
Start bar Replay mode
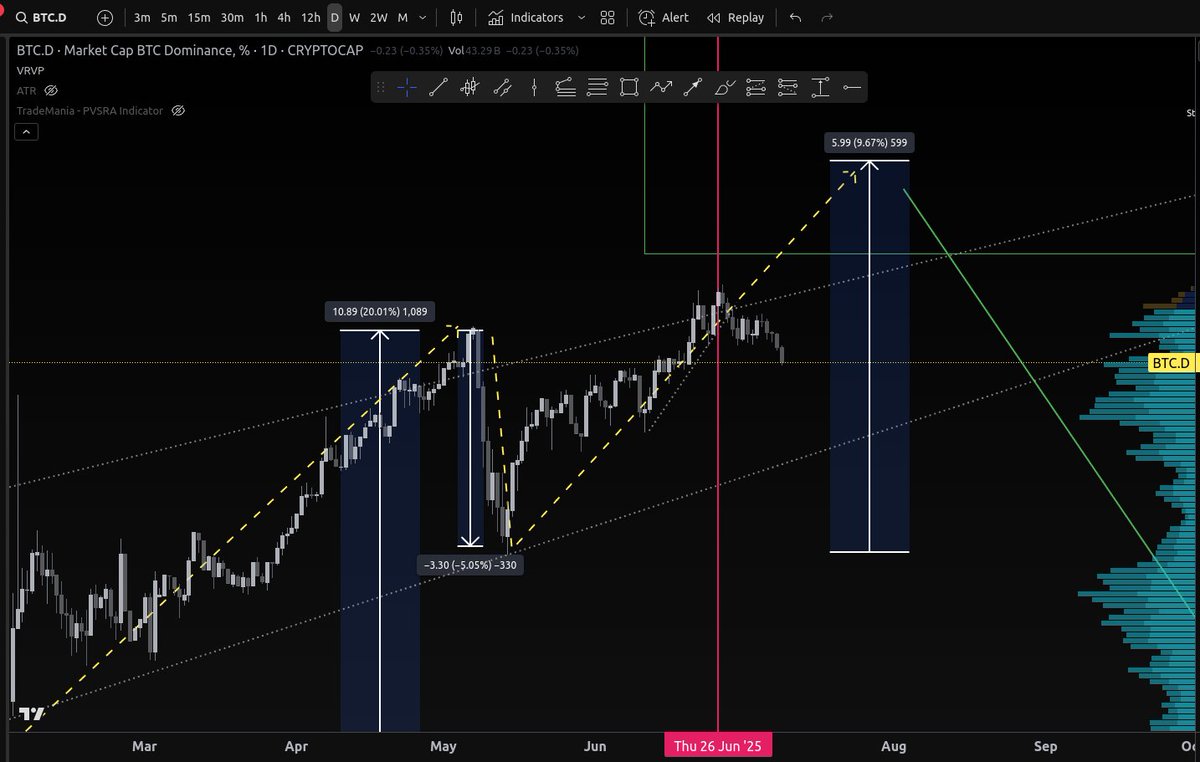(x=736, y=17)
